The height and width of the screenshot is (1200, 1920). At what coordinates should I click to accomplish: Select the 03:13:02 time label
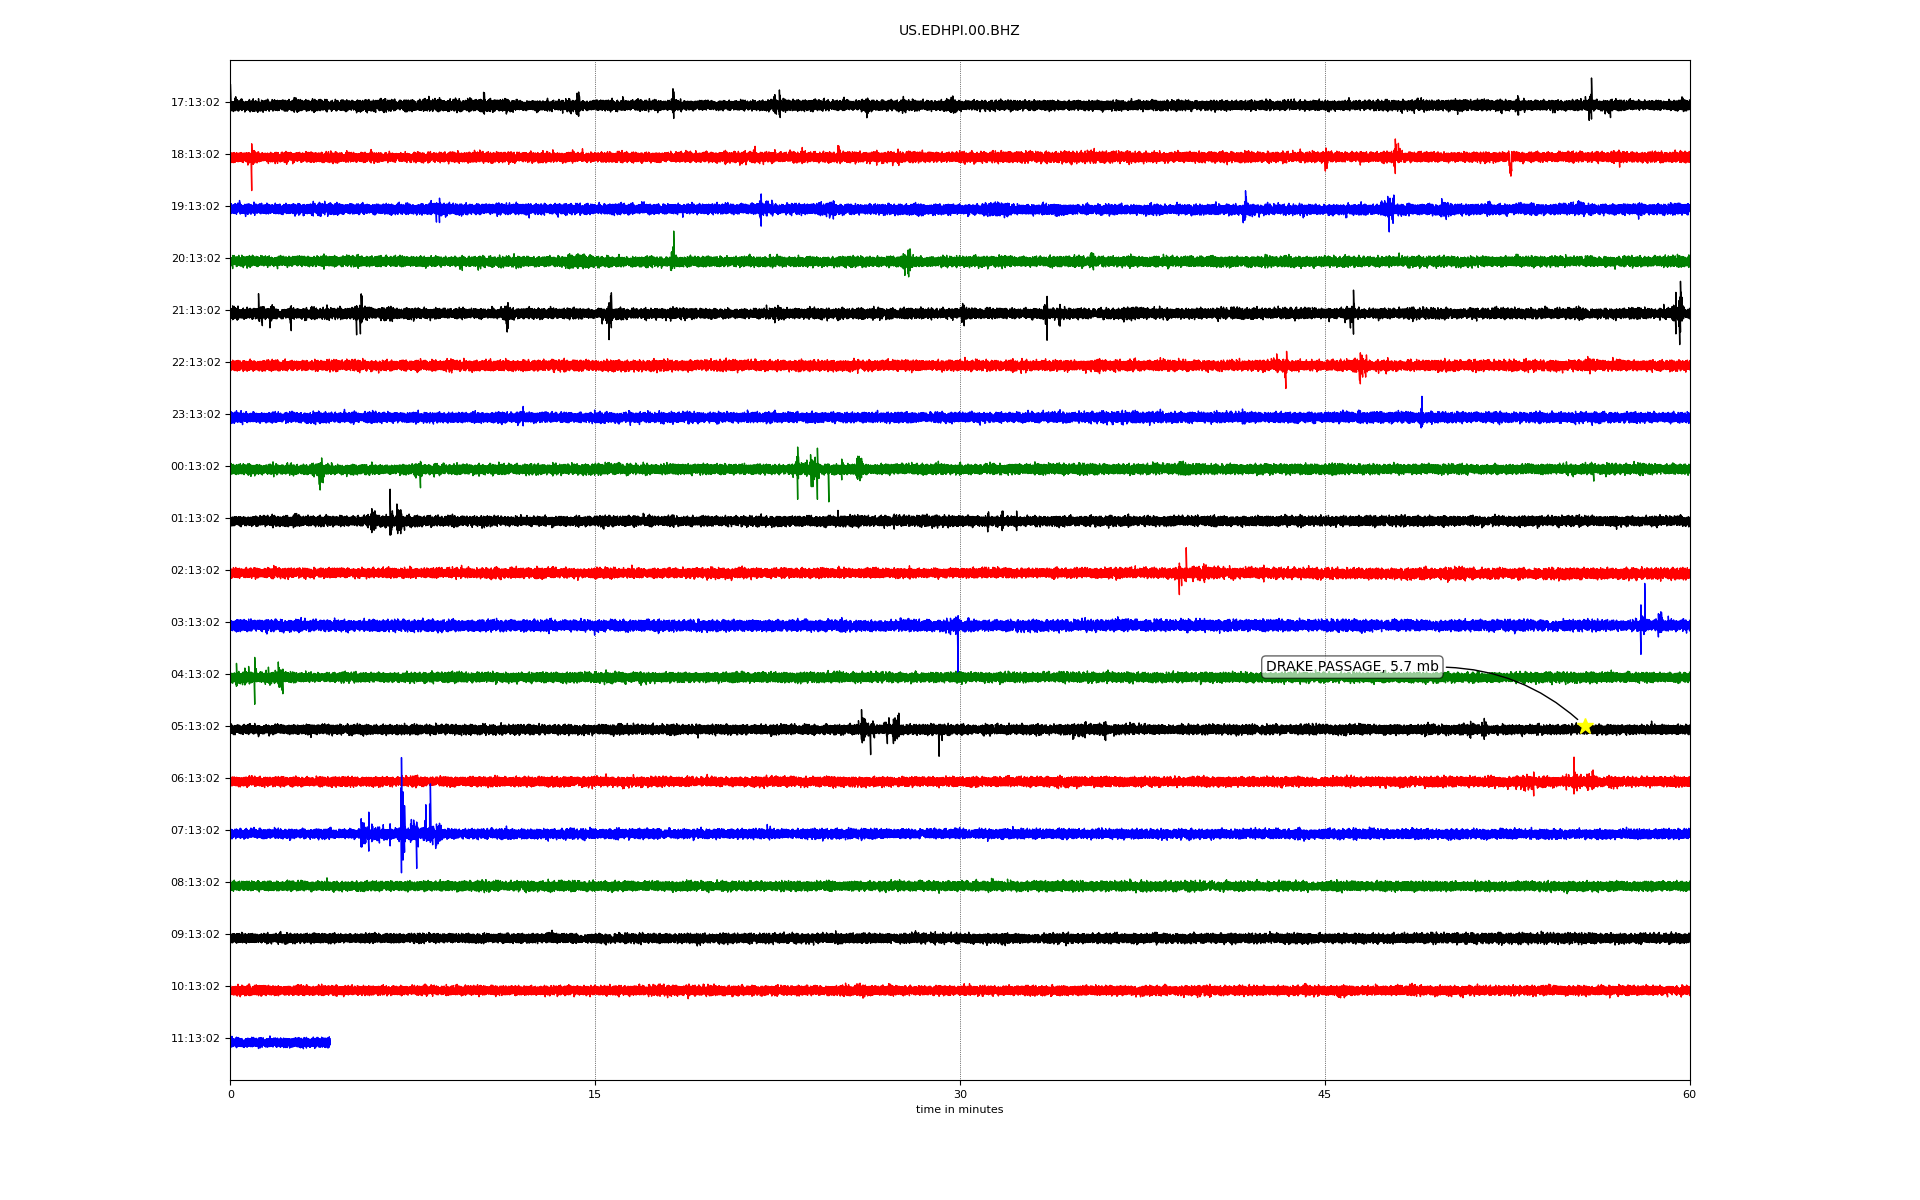[195, 622]
